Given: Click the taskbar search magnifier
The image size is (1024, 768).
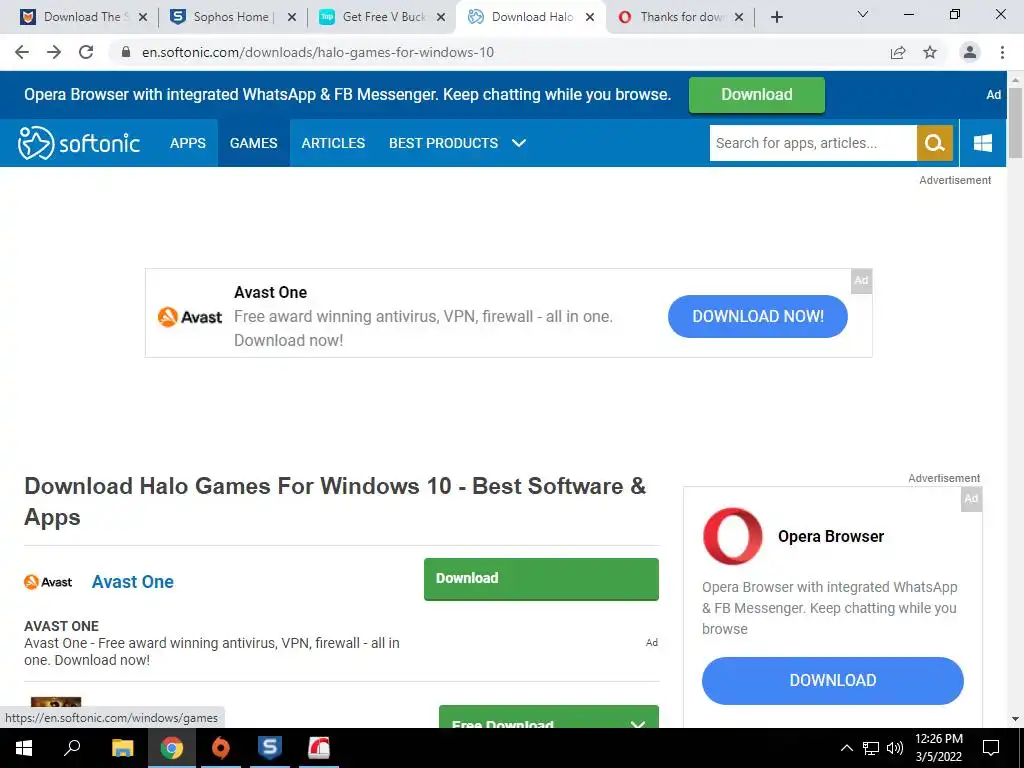Looking at the screenshot, I should point(72,748).
